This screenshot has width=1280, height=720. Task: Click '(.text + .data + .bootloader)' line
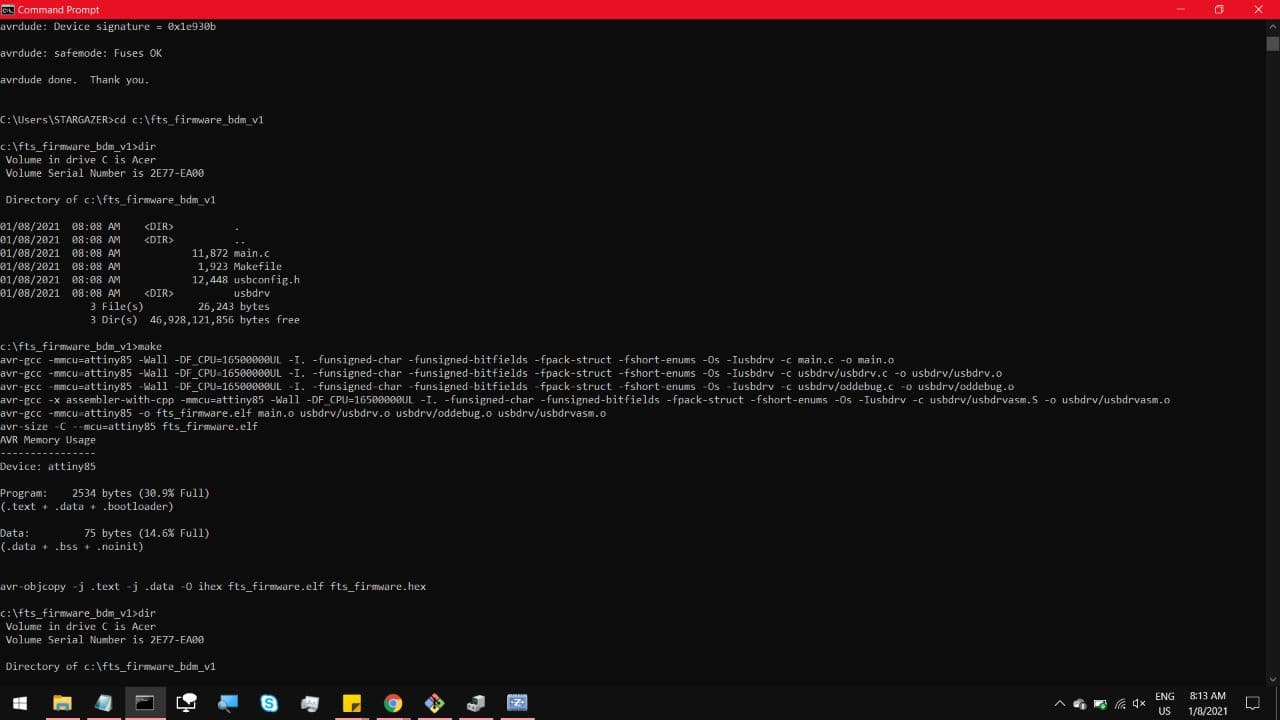coord(87,506)
